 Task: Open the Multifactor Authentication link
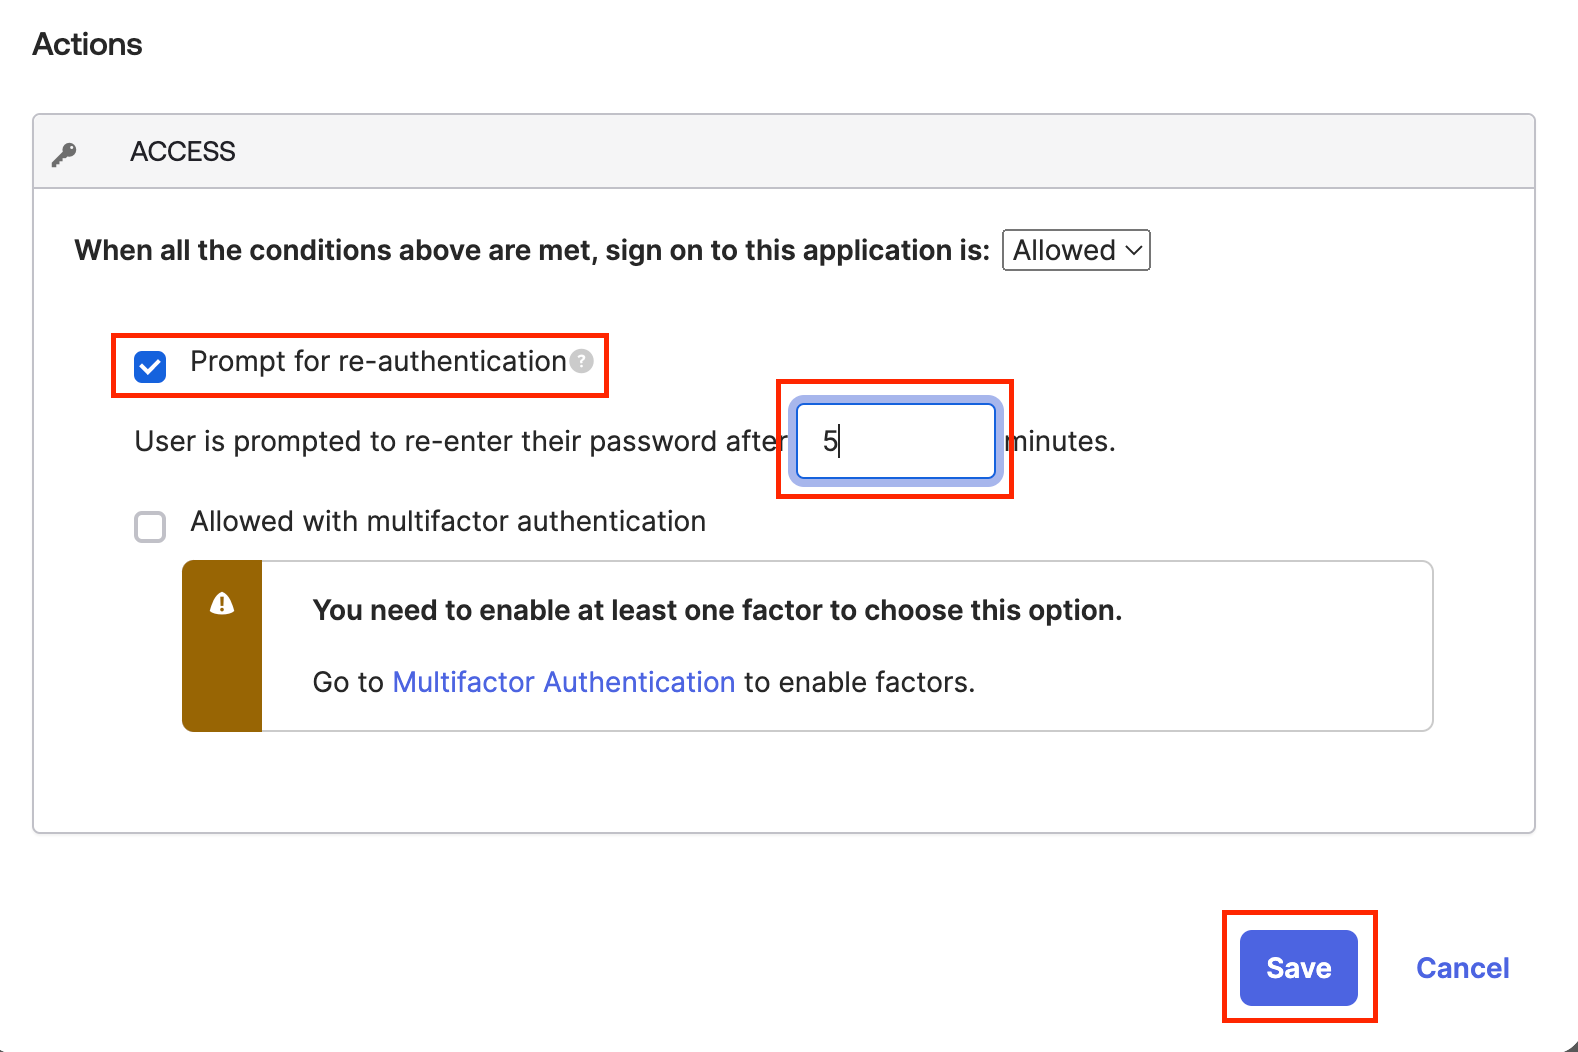564,682
